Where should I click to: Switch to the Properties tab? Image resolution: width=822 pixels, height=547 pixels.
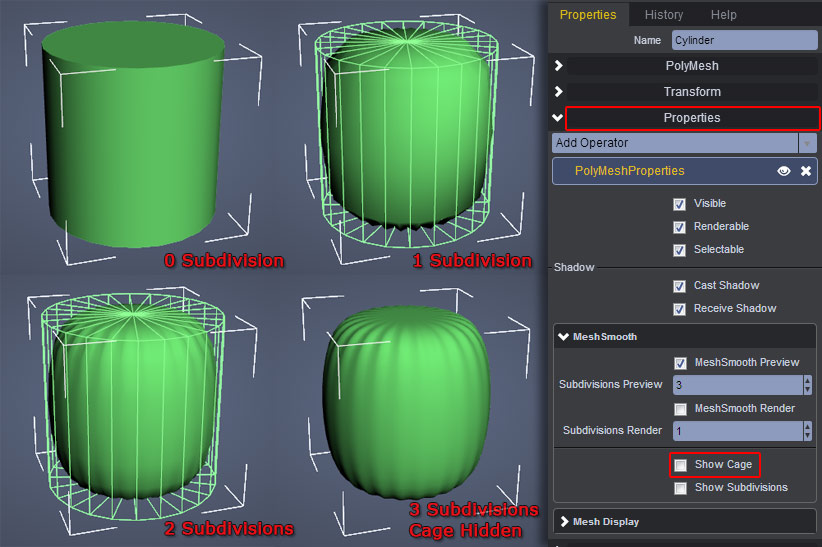click(588, 15)
